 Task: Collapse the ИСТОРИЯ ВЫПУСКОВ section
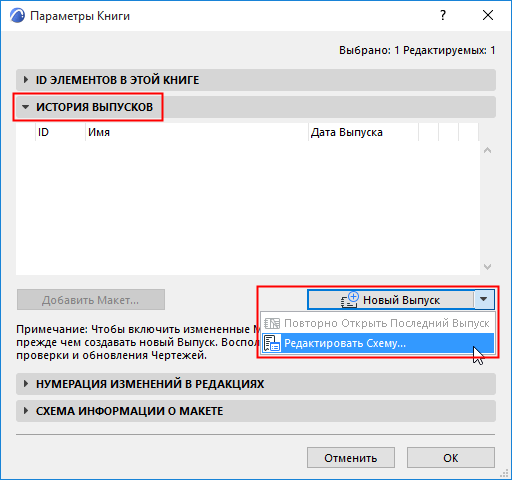[256, 107]
